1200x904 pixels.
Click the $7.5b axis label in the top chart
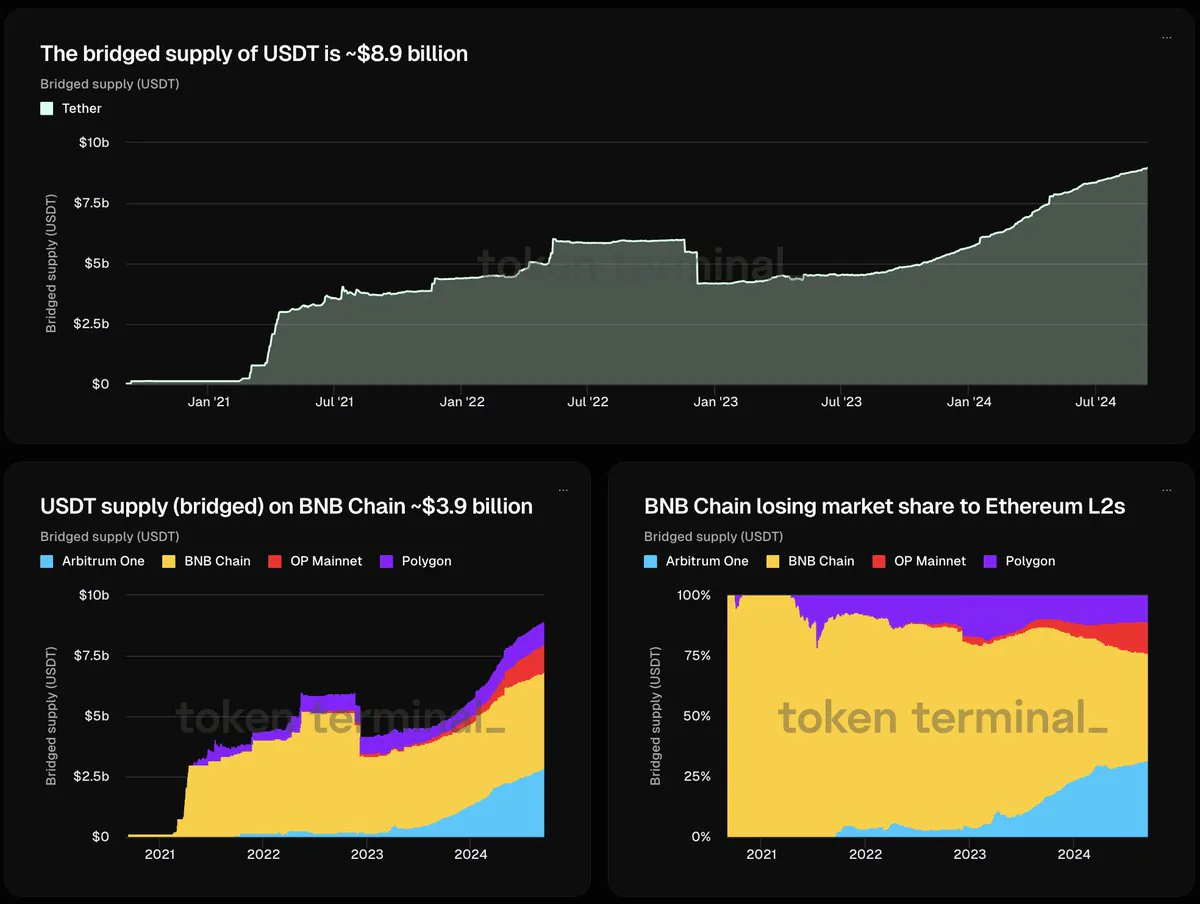click(x=93, y=203)
